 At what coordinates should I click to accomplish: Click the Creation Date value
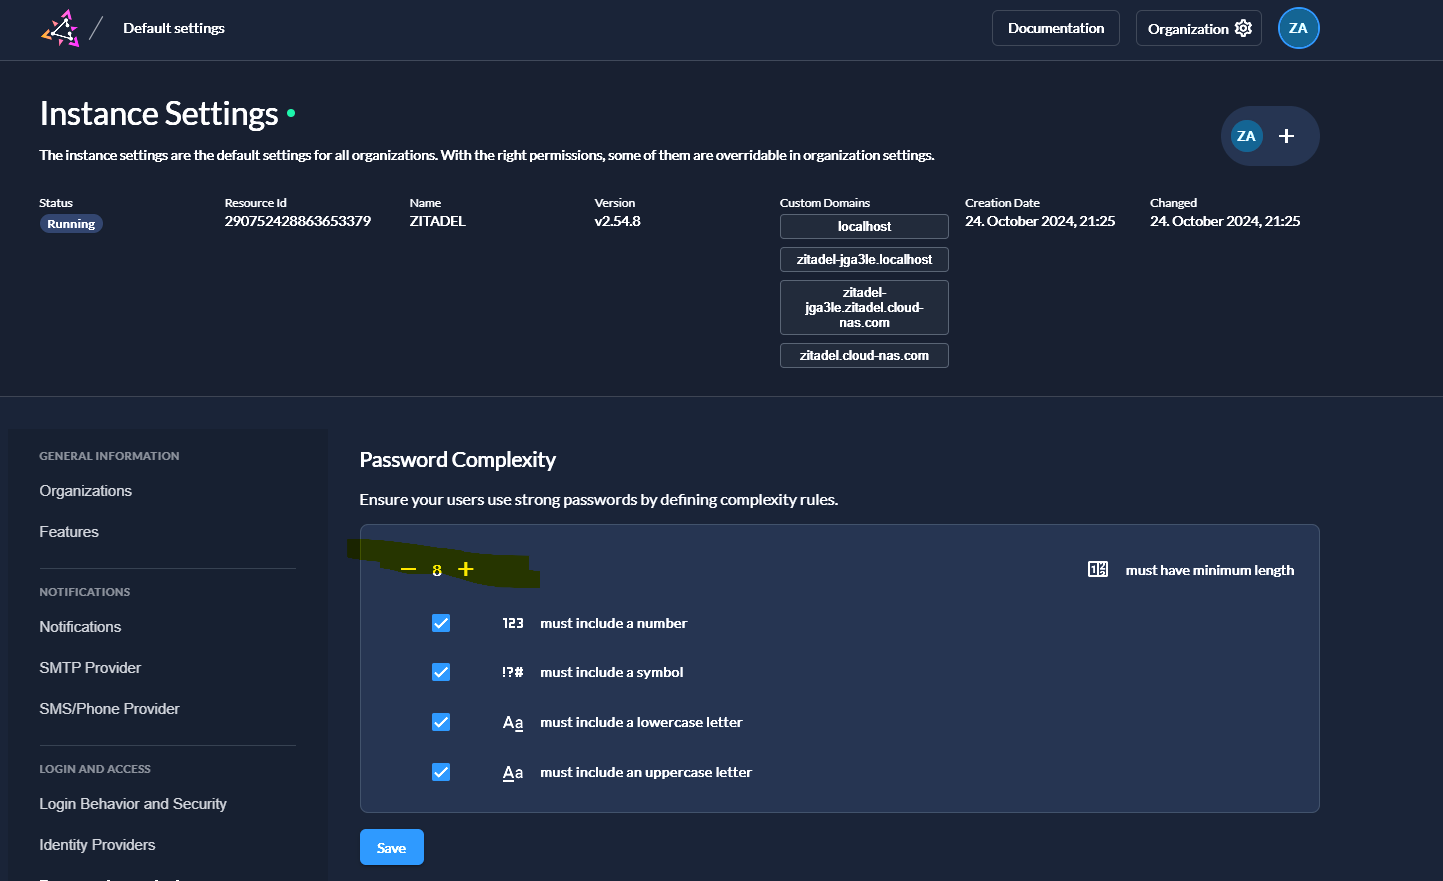(1040, 221)
